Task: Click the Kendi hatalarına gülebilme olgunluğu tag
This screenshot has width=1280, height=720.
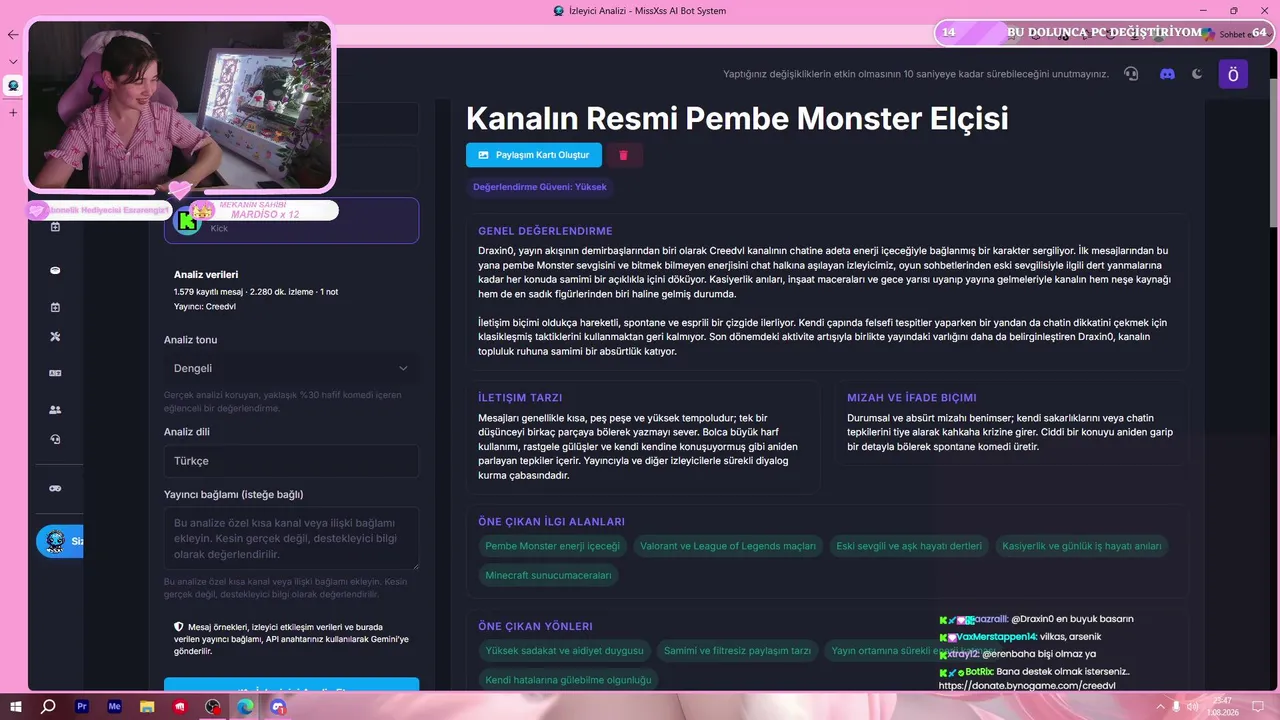Action: click(568, 680)
